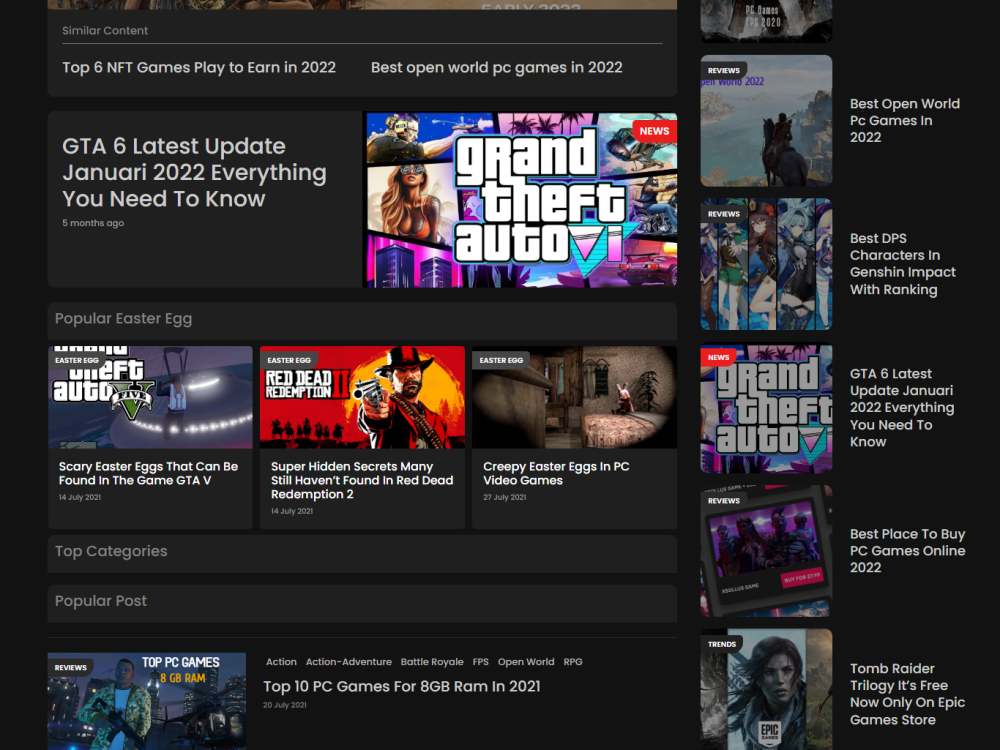Click '20 July 2021' date under the Top 10 PC Games post
The image size is (1000, 750).
[285, 705]
